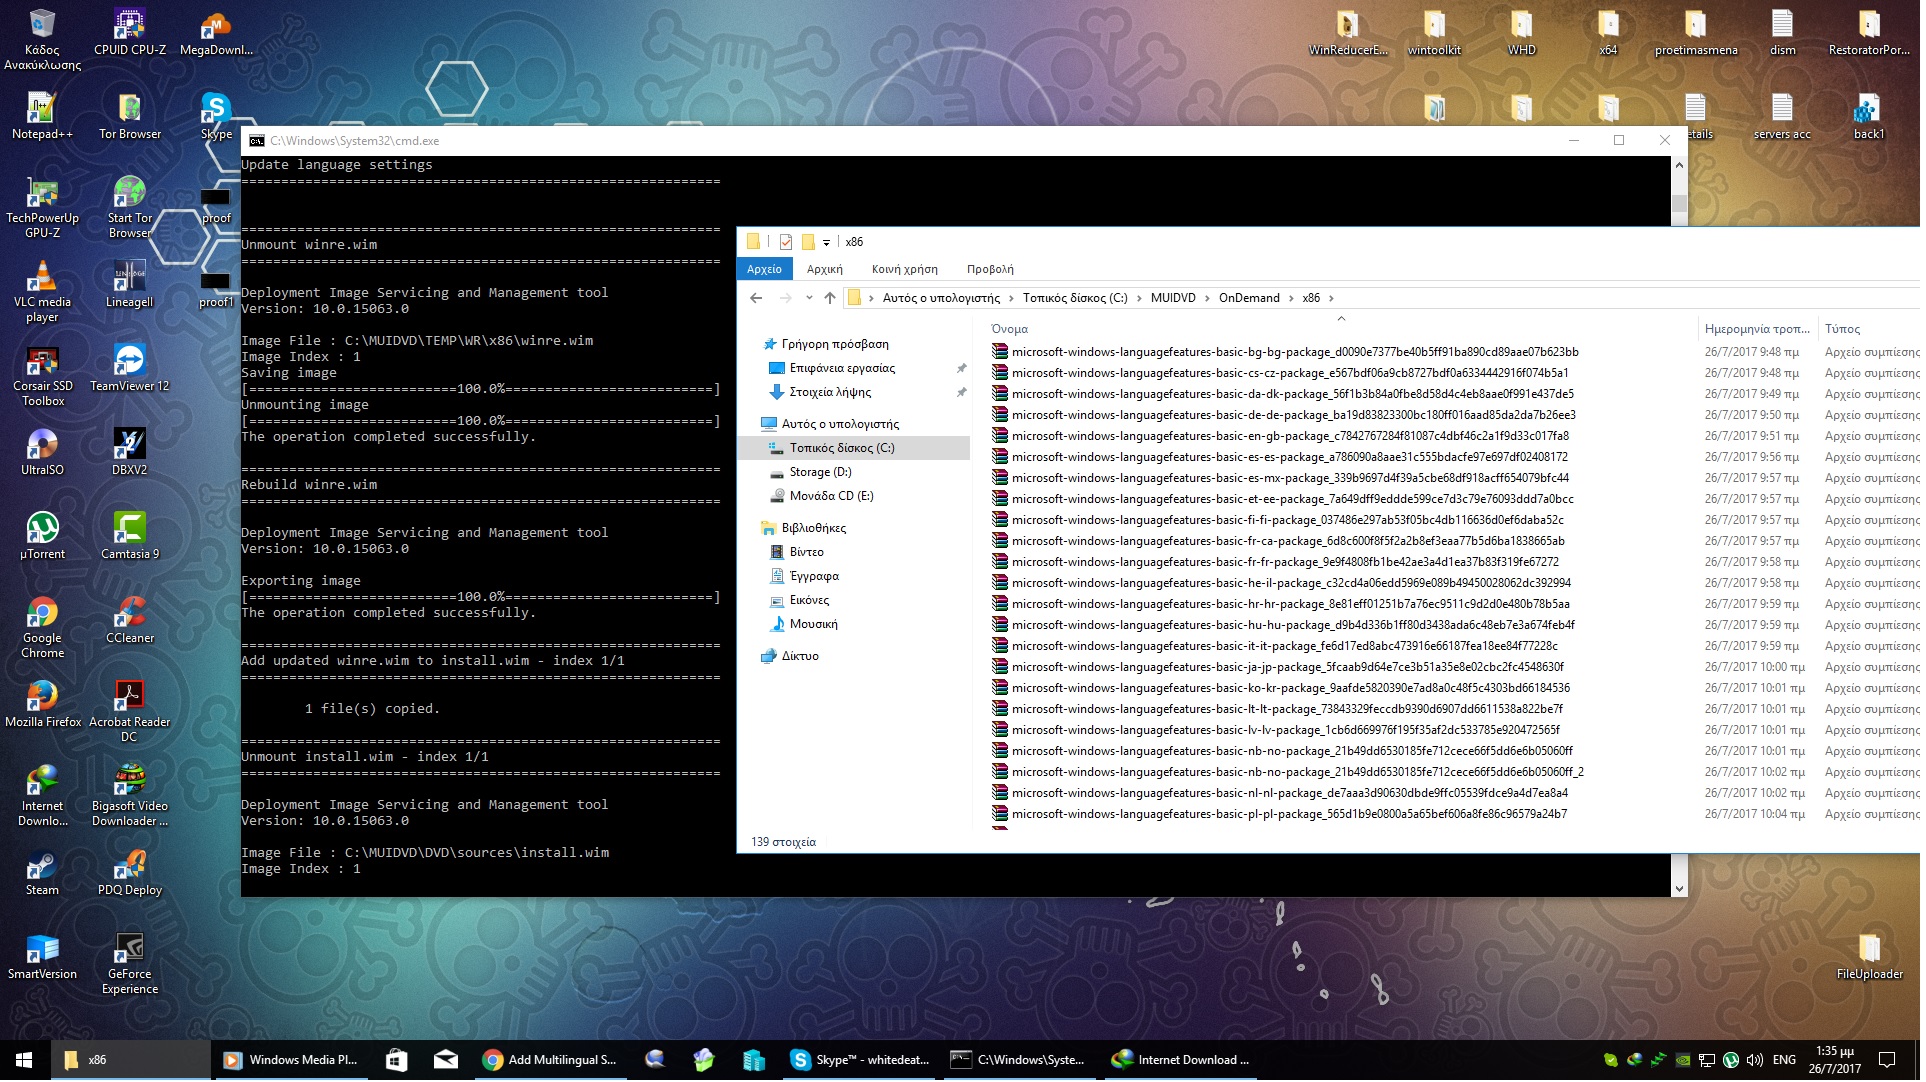Open the dism text file on desktop

click(1787, 32)
